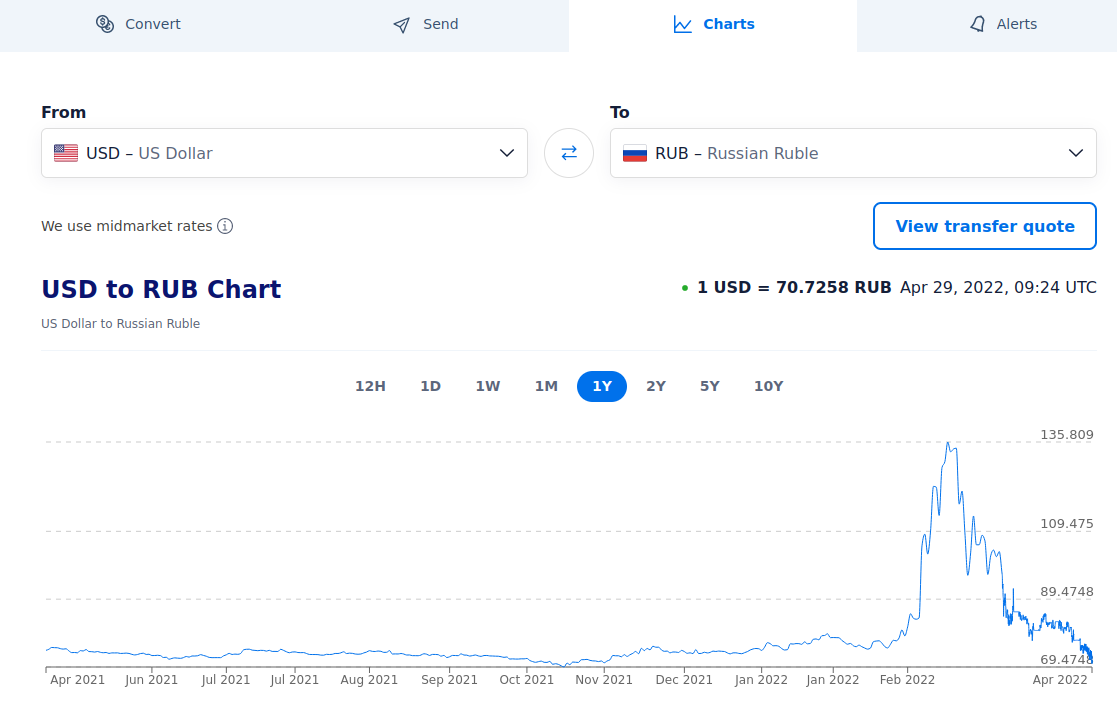Open the Send tab
The height and width of the screenshot is (710, 1117).
pyautogui.click(x=427, y=26)
